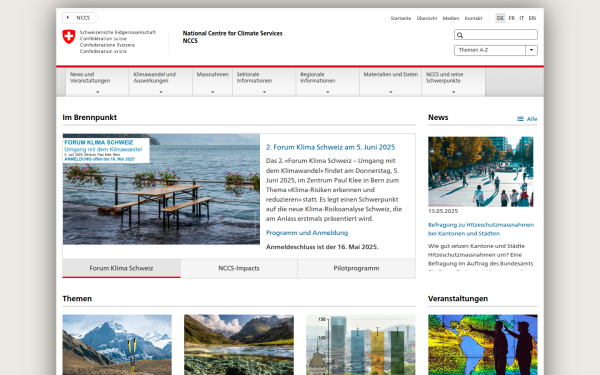Click the NCCS breadcrumb label
The image size is (600, 375).
point(83,18)
